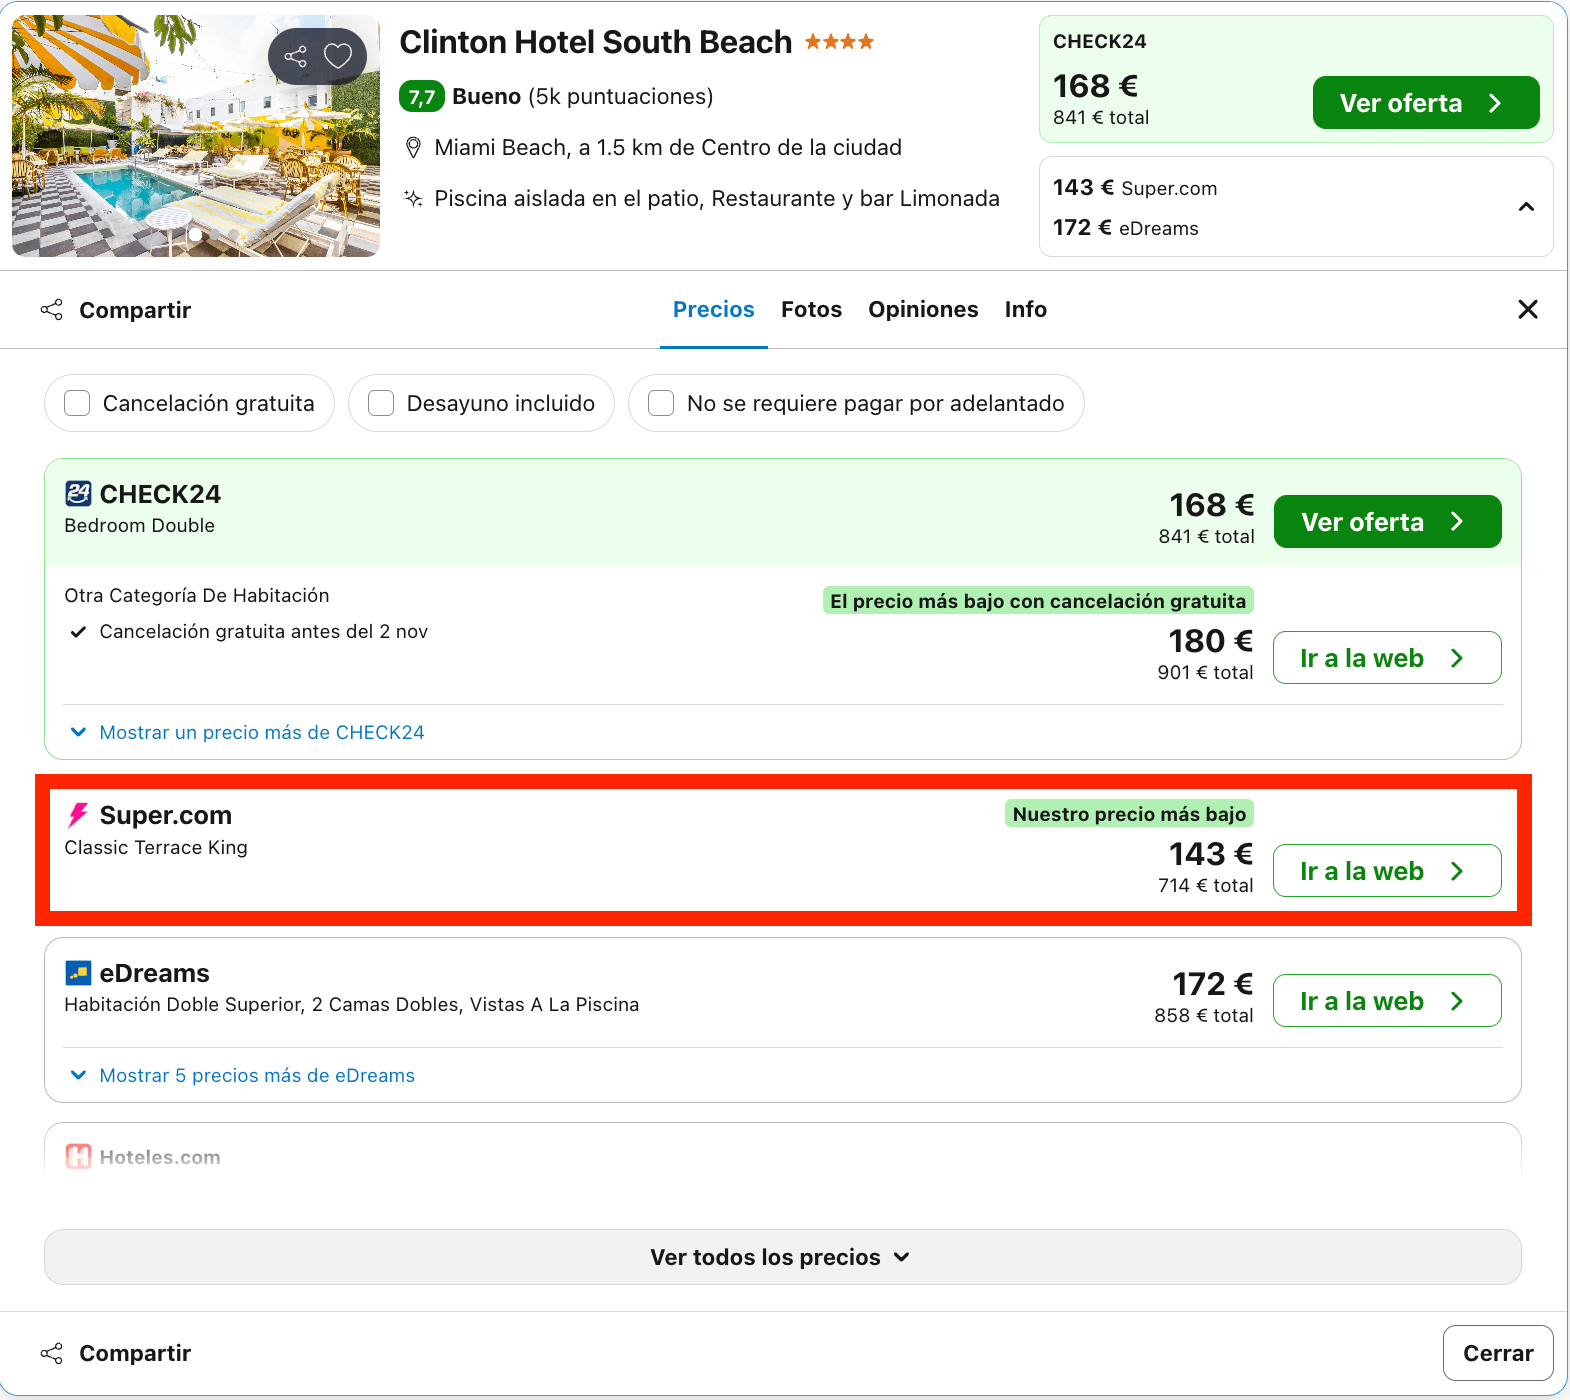The image size is (1570, 1400).
Task: Click the 7,7 rating badge
Action: (x=422, y=97)
